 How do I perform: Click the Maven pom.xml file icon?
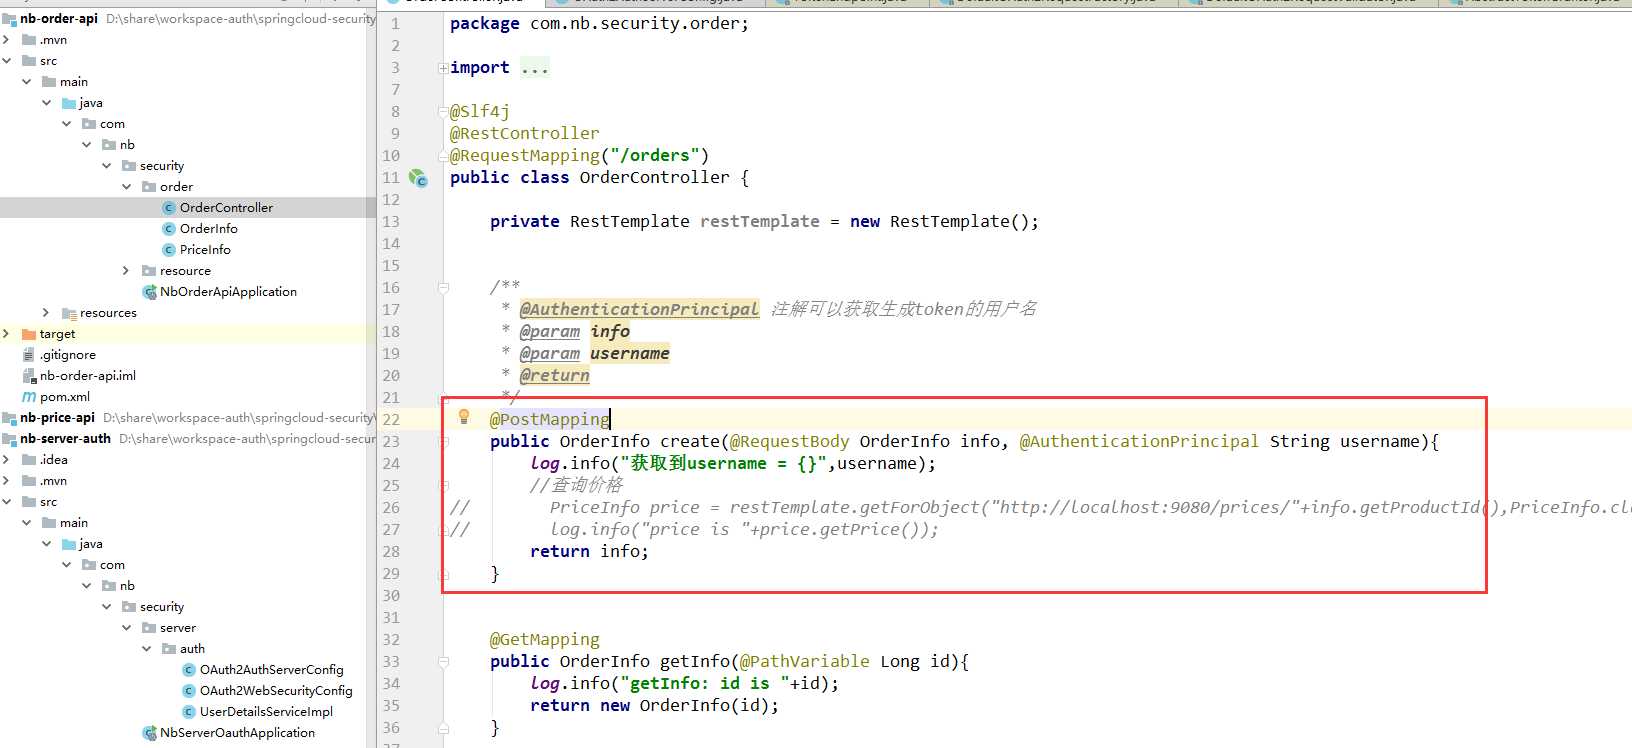pyautogui.click(x=29, y=397)
